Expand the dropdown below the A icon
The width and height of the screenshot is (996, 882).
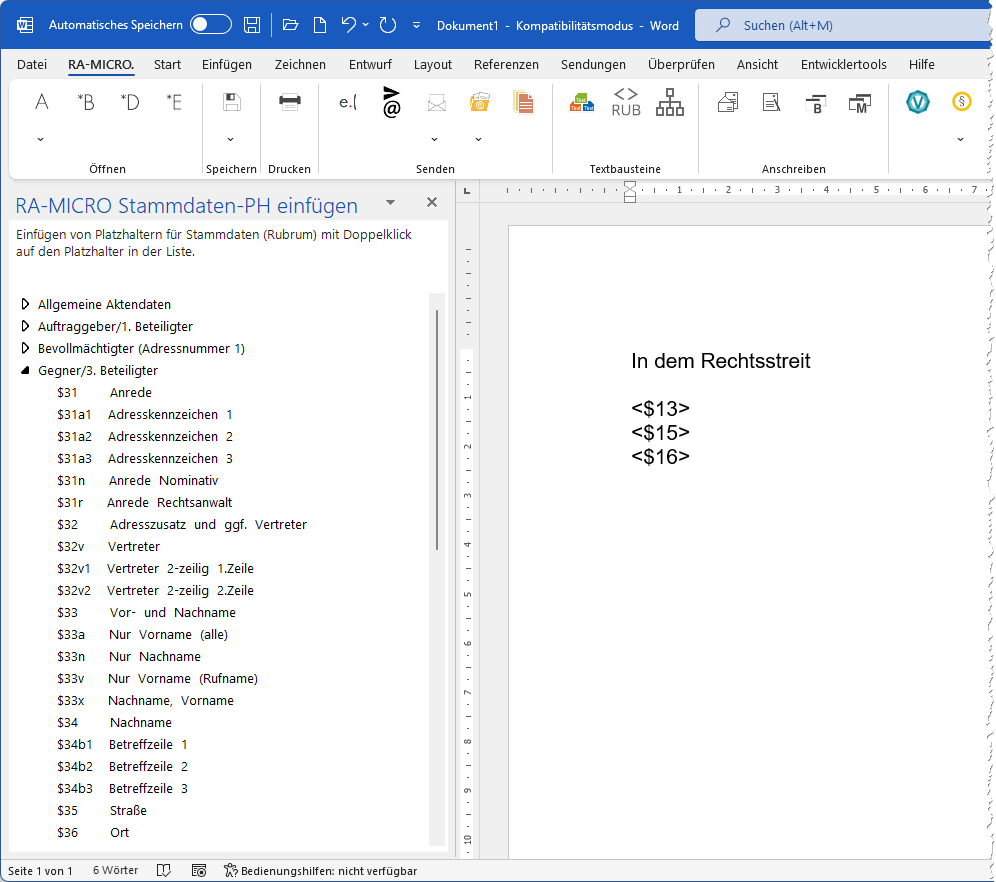pos(41,139)
